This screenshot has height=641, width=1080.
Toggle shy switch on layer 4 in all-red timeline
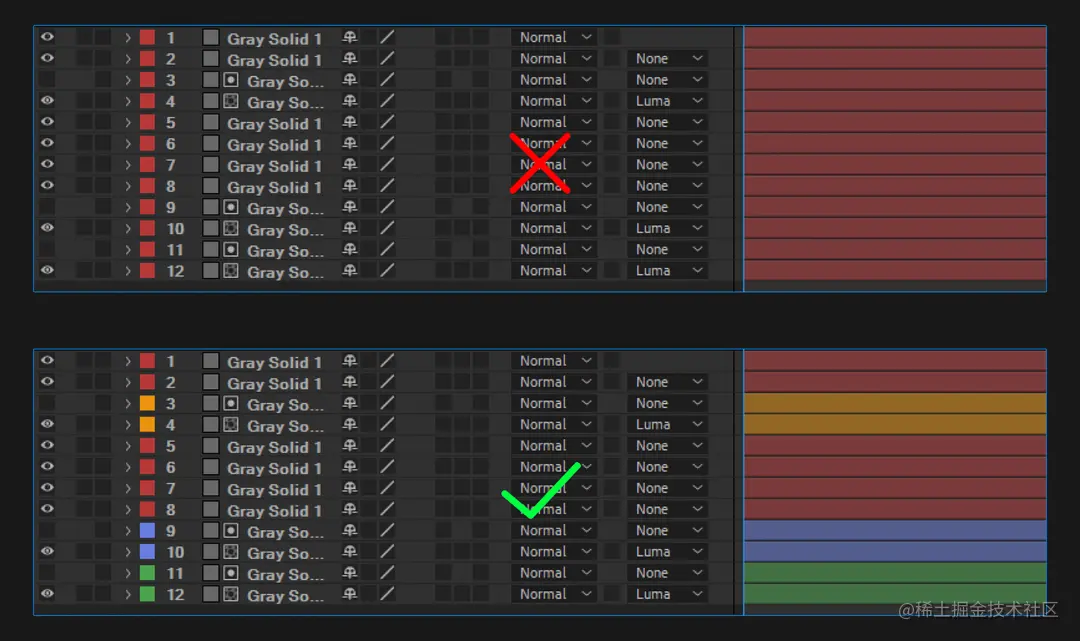coord(350,101)
